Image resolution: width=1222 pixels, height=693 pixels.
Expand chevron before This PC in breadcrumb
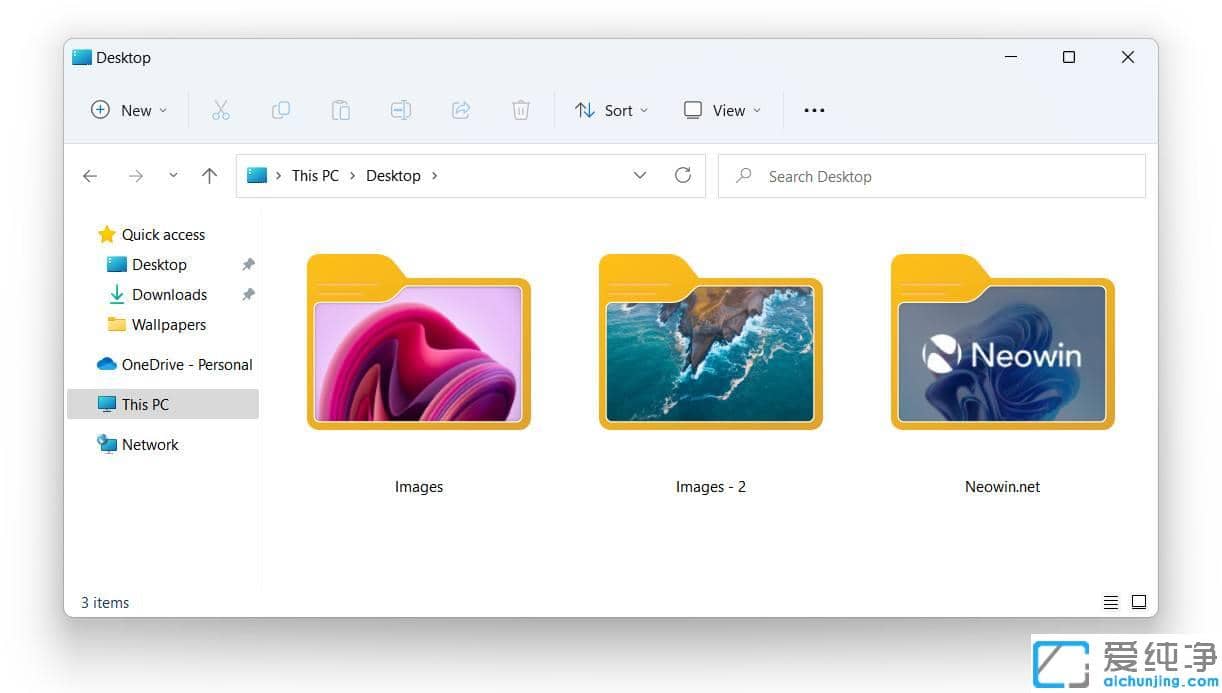(279, 176)
